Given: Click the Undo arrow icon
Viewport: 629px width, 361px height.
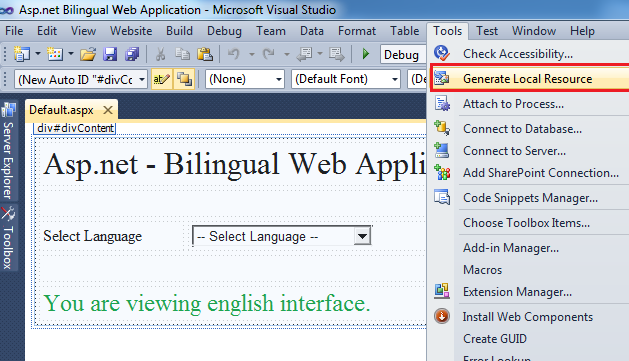Looking at the screenshot, I should click(x=233, y=54).
